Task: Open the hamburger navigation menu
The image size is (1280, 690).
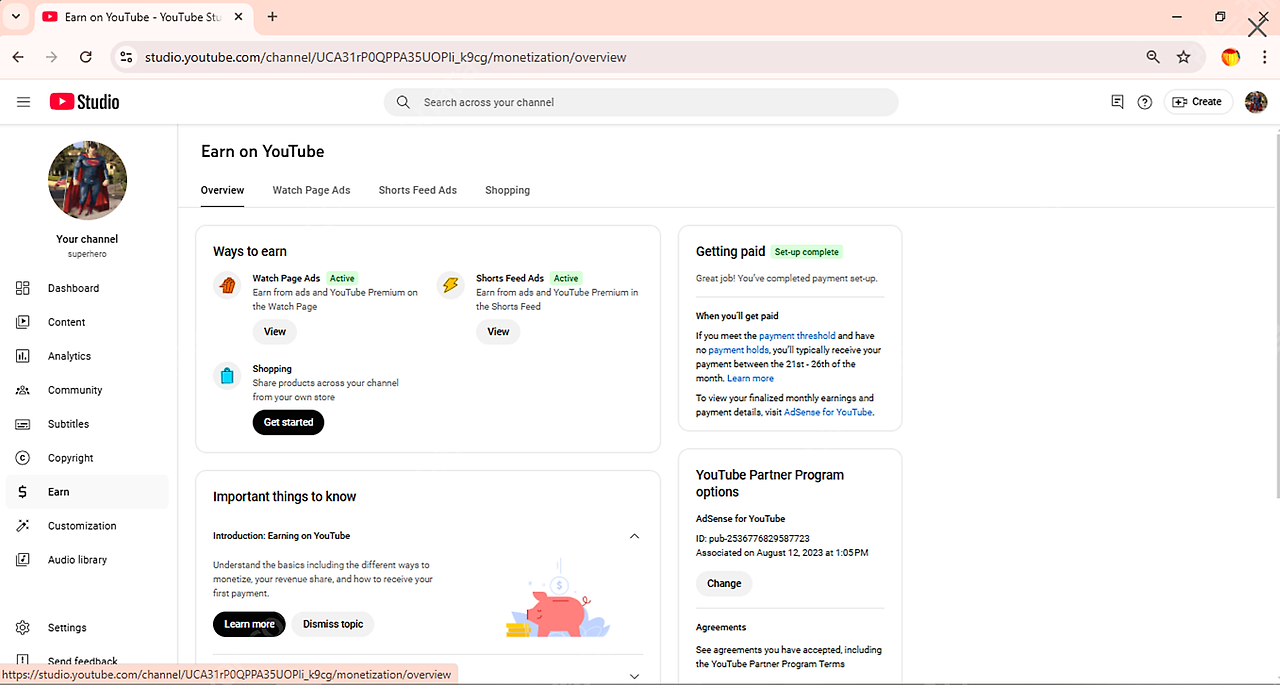Action: [x=24, y=102]
